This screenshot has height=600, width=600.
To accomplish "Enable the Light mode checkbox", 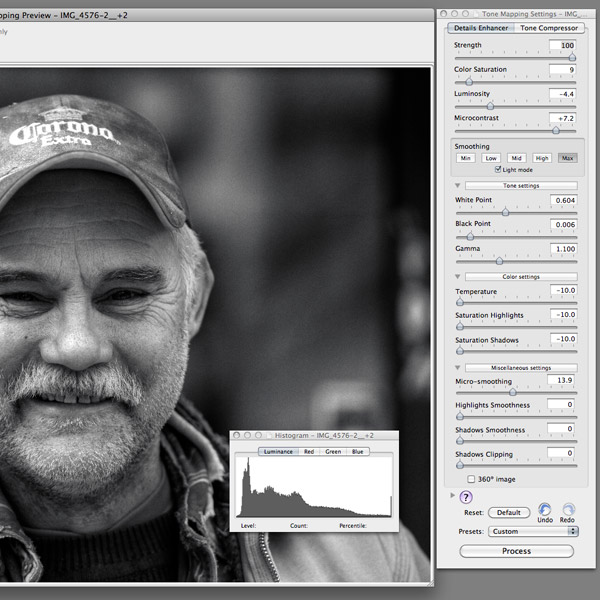I will click(498, 169).
